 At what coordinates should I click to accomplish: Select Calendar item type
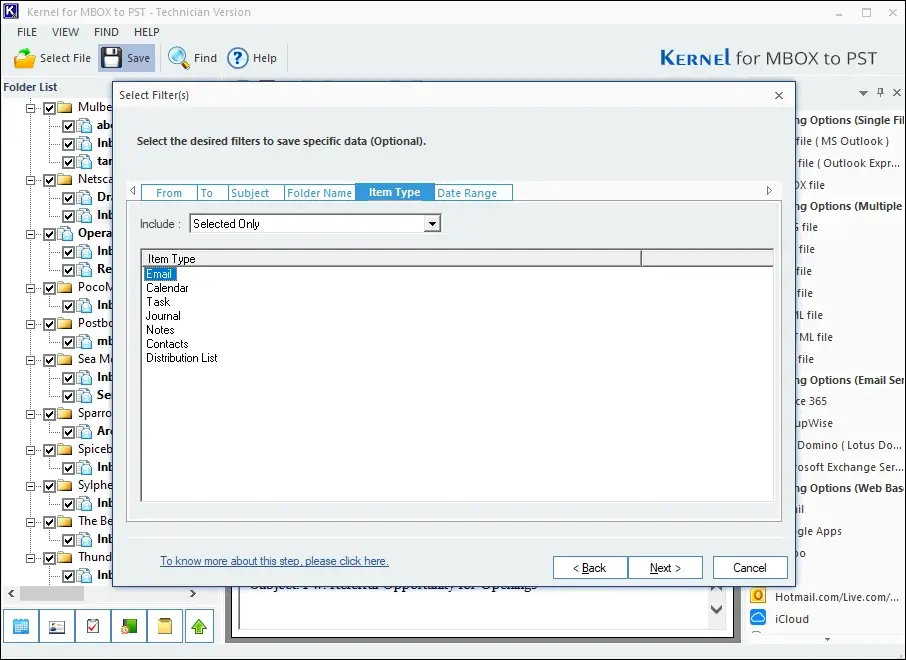pos(167,288)
